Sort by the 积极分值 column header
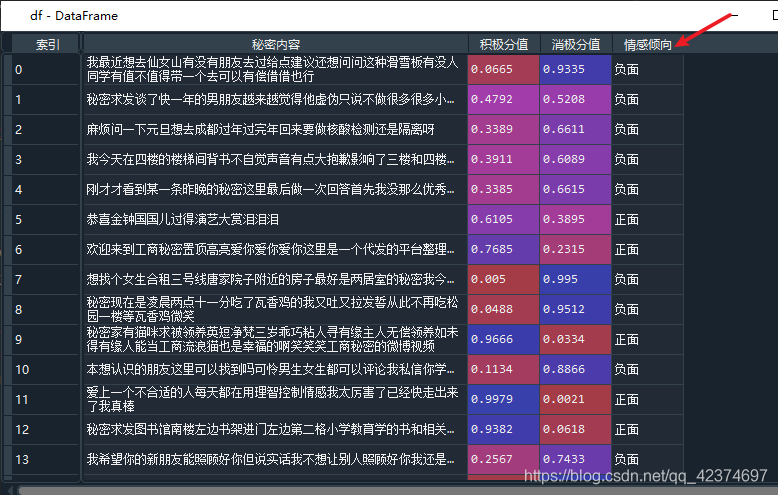This screenshot has height=495, width=778. click(504, 45)
